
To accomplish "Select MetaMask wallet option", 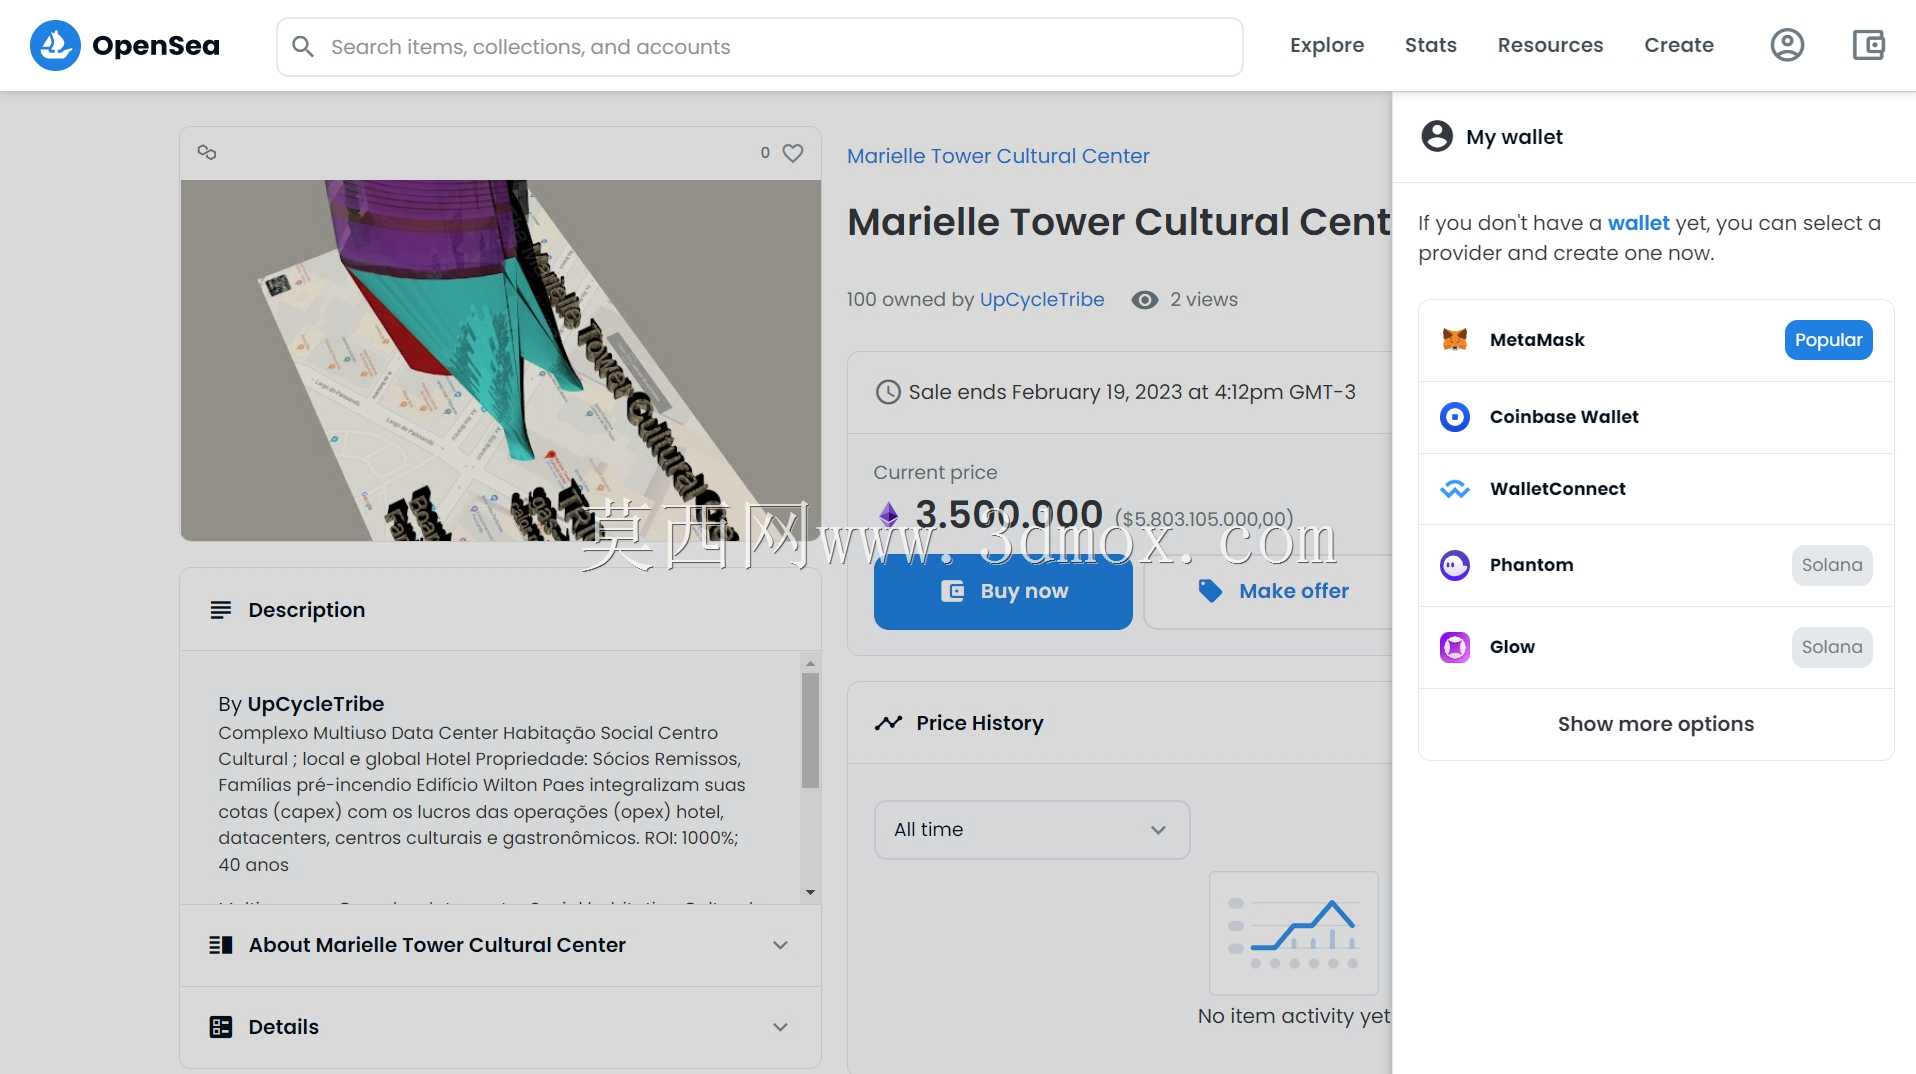I will [x=1656, y=340].
